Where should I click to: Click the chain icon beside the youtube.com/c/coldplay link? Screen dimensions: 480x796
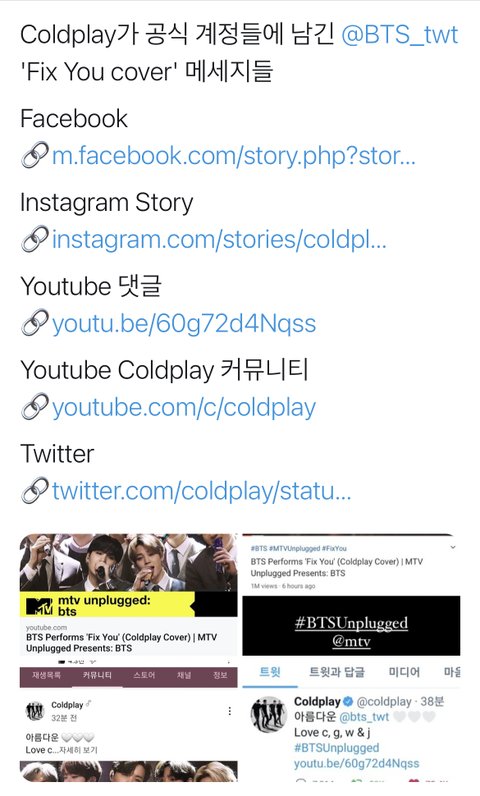click(x=35, y=406)
